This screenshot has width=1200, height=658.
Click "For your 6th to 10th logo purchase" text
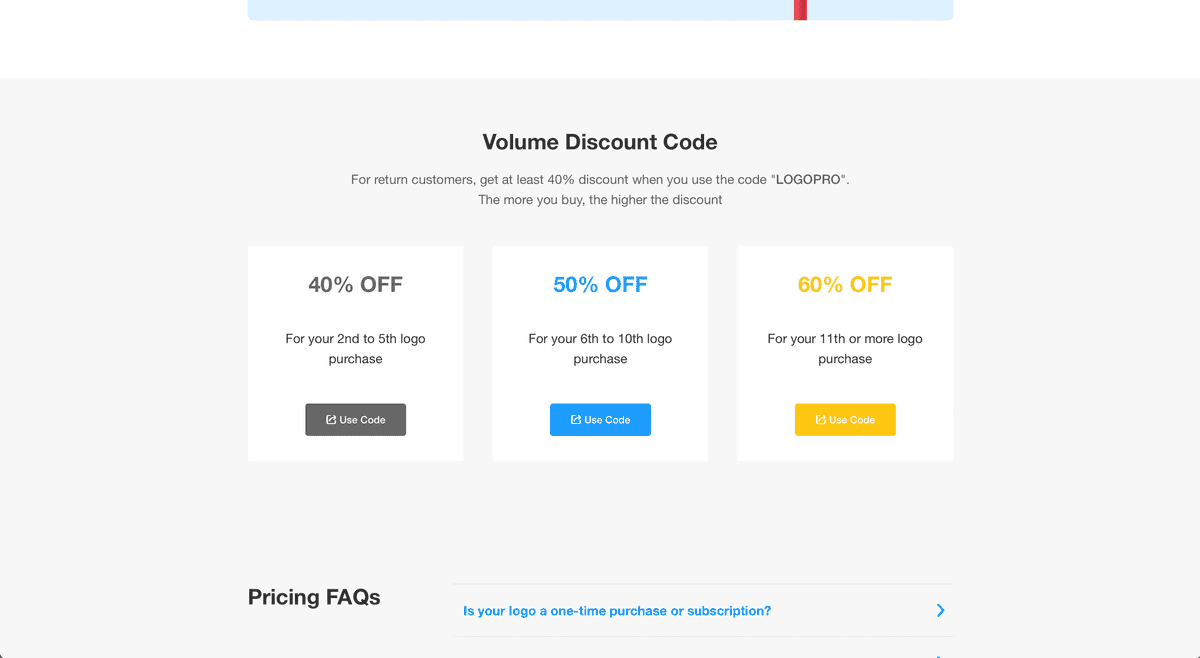(x=600, y=349)
